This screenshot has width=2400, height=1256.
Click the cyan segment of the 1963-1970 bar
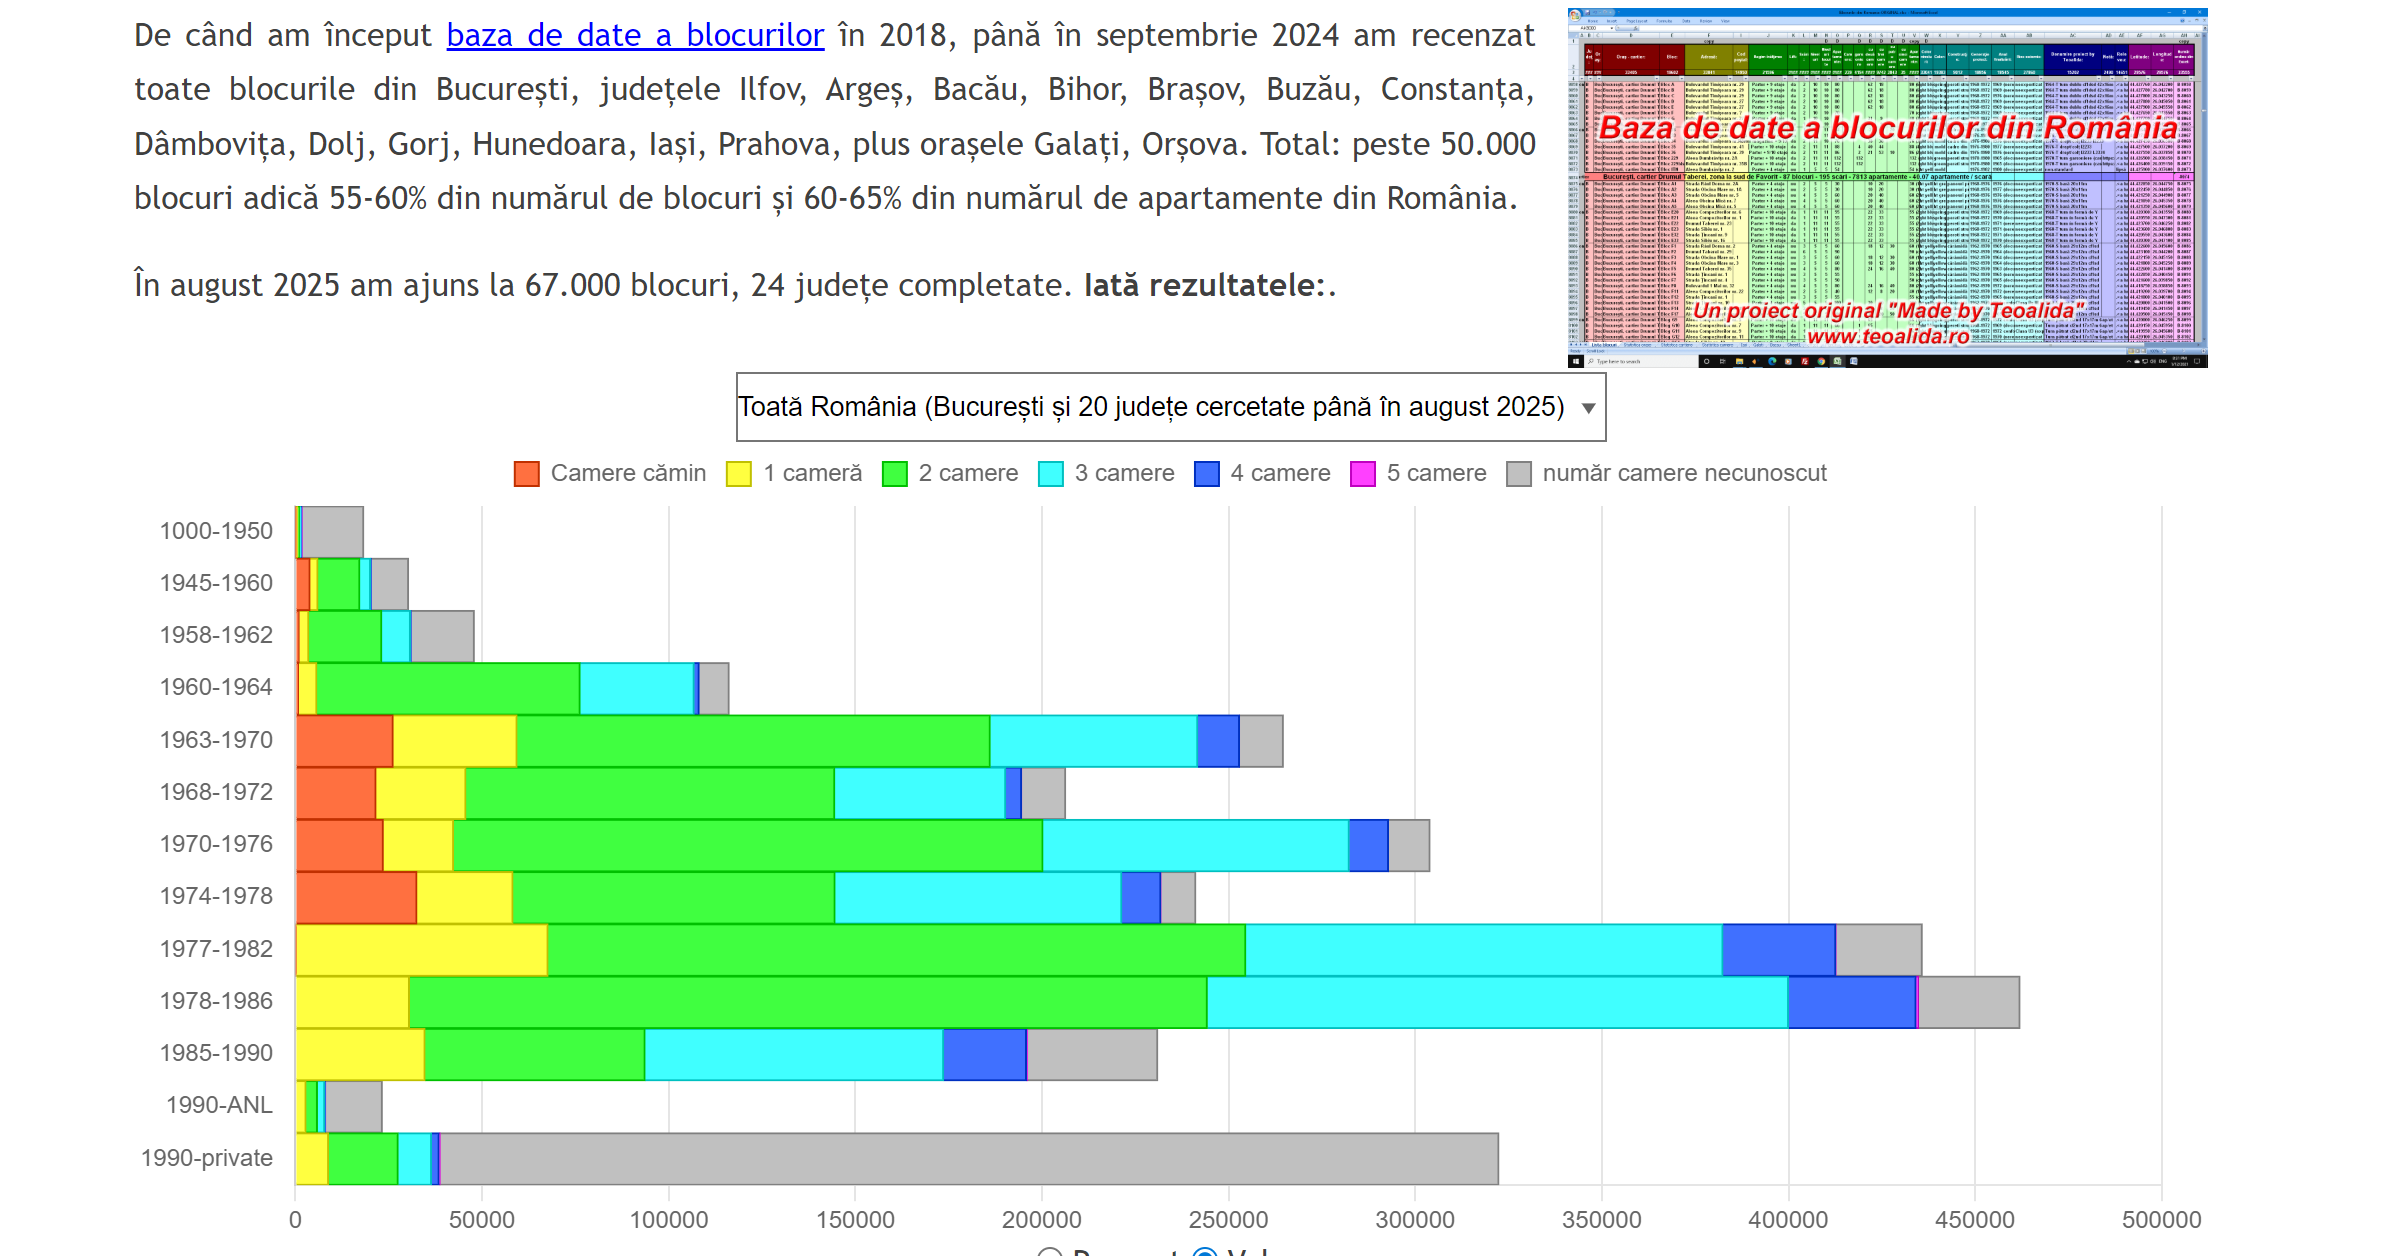click(x=1093, y=741)
